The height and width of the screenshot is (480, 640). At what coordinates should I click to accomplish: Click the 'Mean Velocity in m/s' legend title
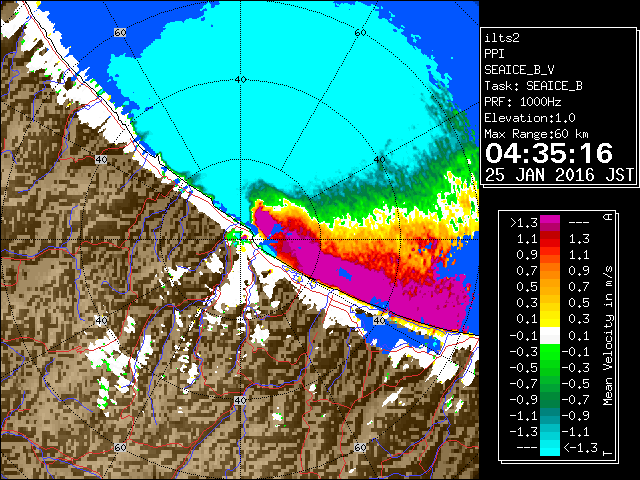[608, 335]
